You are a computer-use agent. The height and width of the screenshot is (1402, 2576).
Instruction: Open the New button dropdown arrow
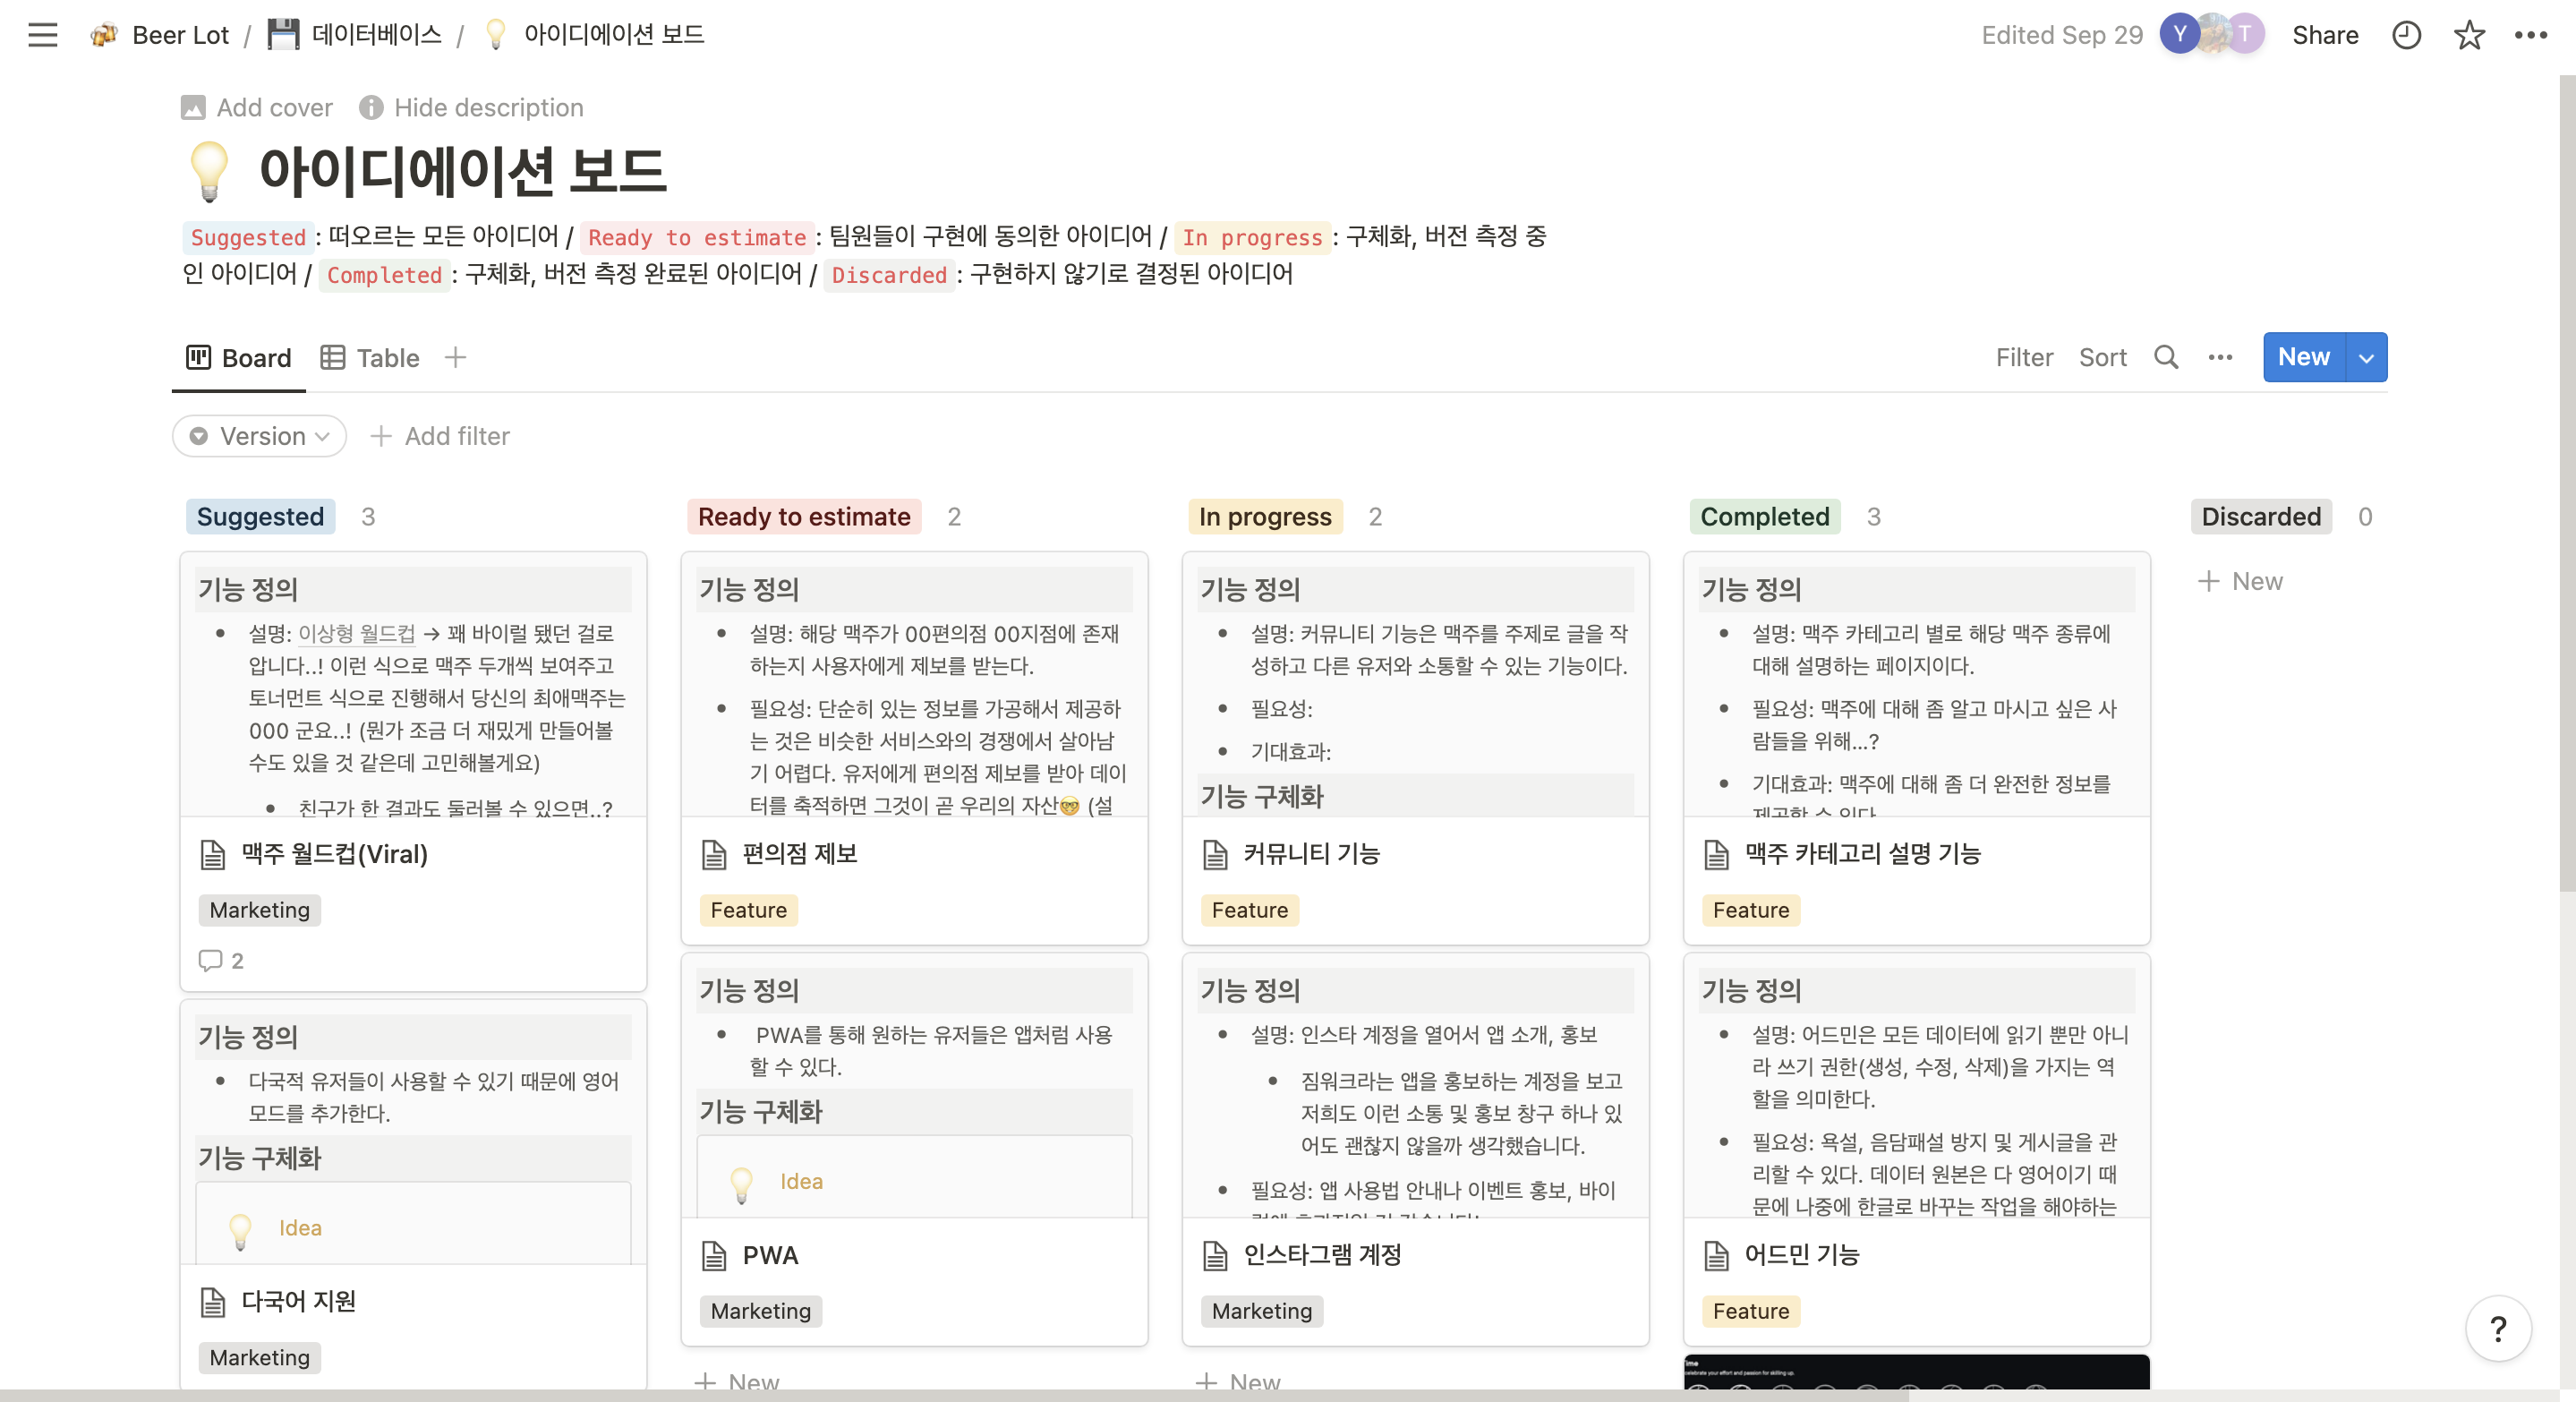point(2365,357)
